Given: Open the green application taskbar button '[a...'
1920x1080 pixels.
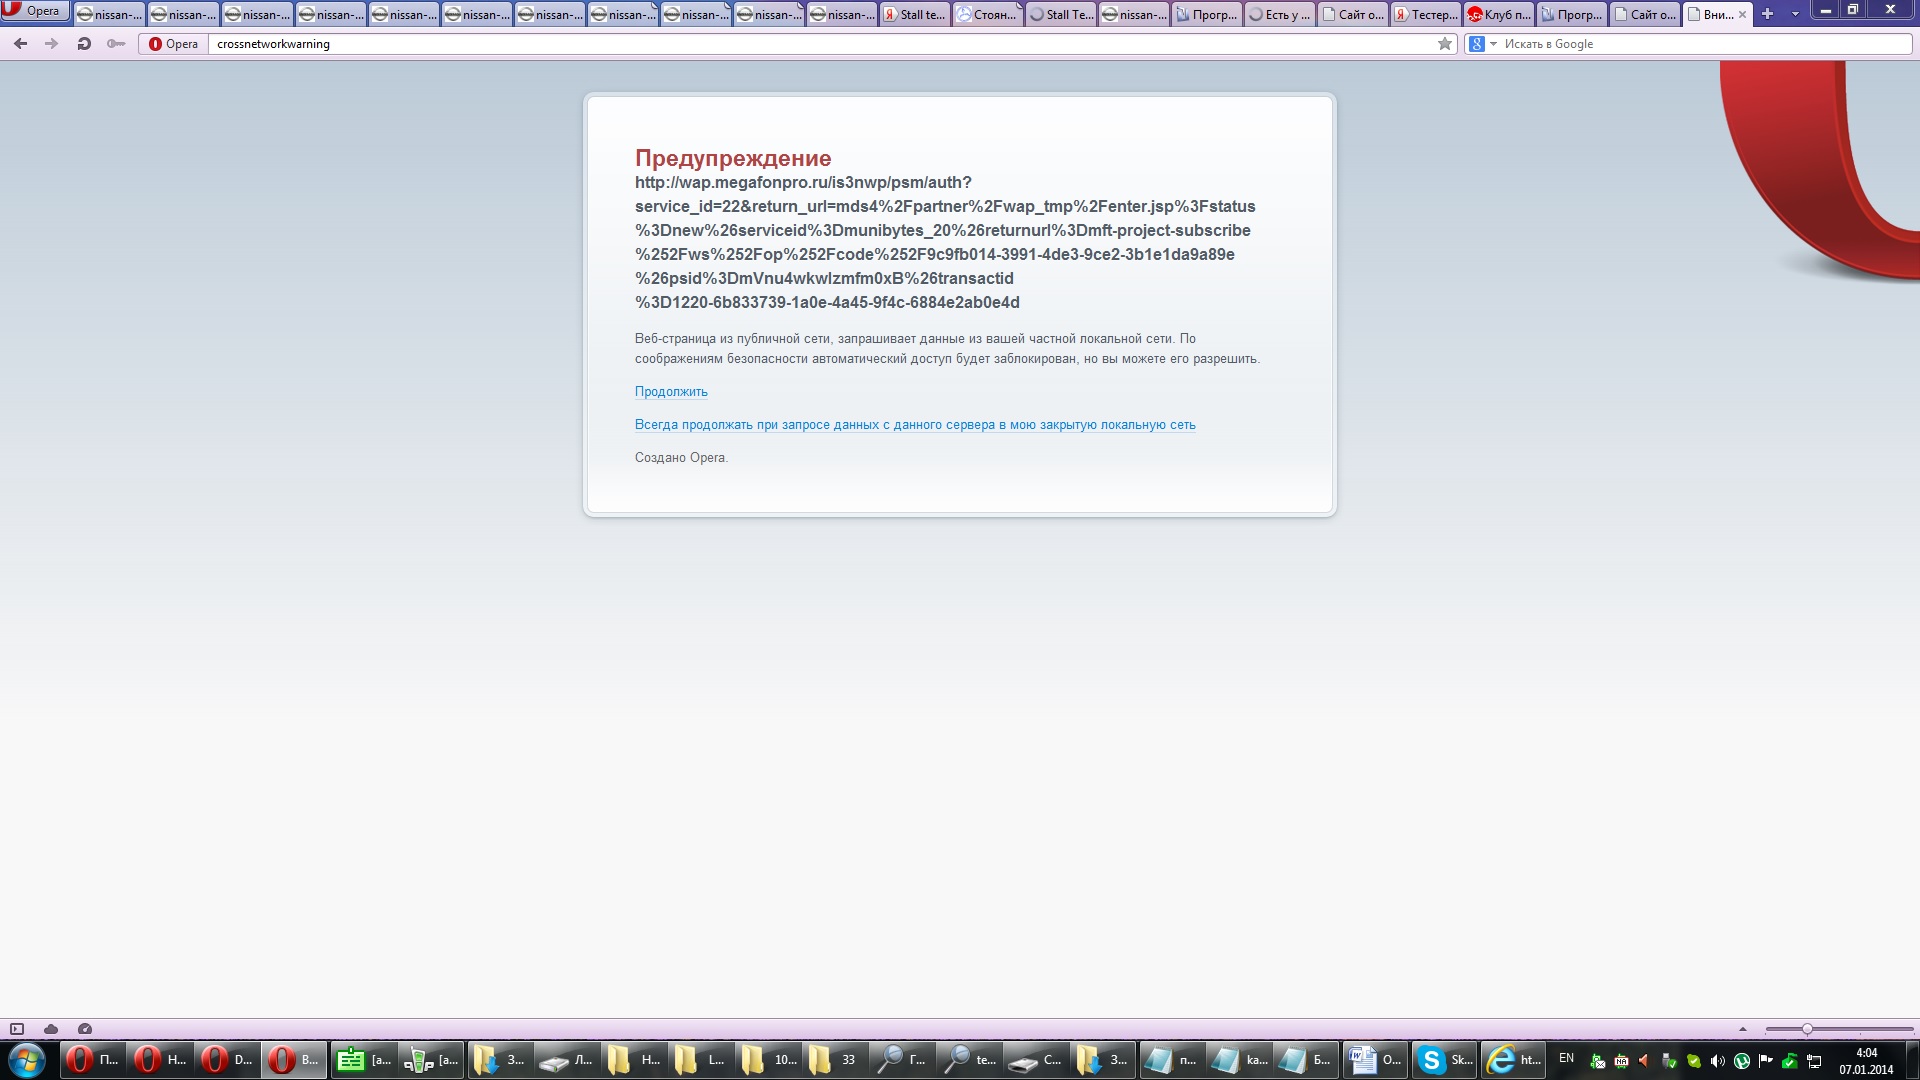Looking at the screenshot, I should click(363, 1060).
